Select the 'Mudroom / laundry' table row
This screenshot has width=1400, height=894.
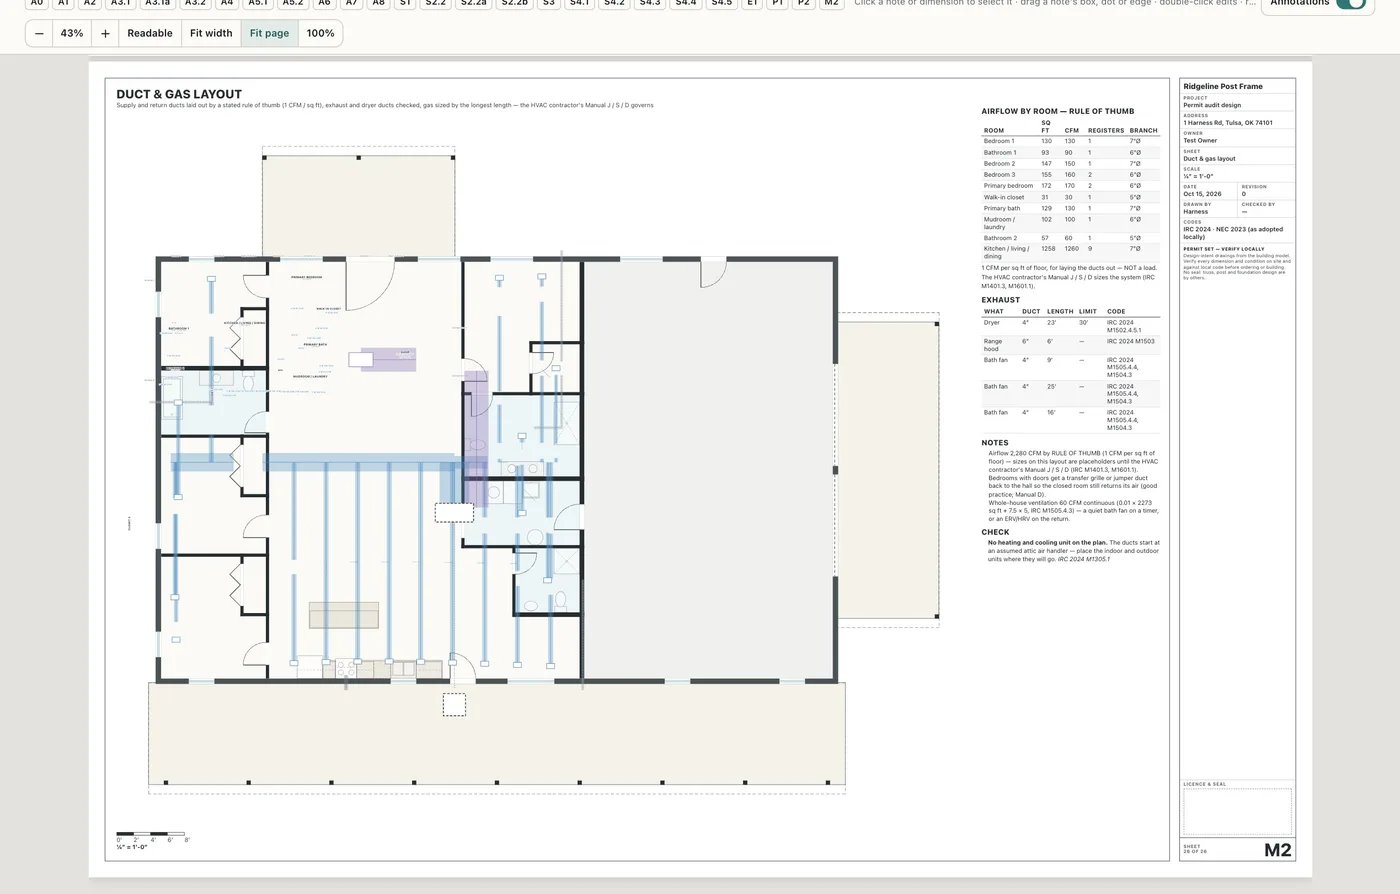pos(1070,223)
